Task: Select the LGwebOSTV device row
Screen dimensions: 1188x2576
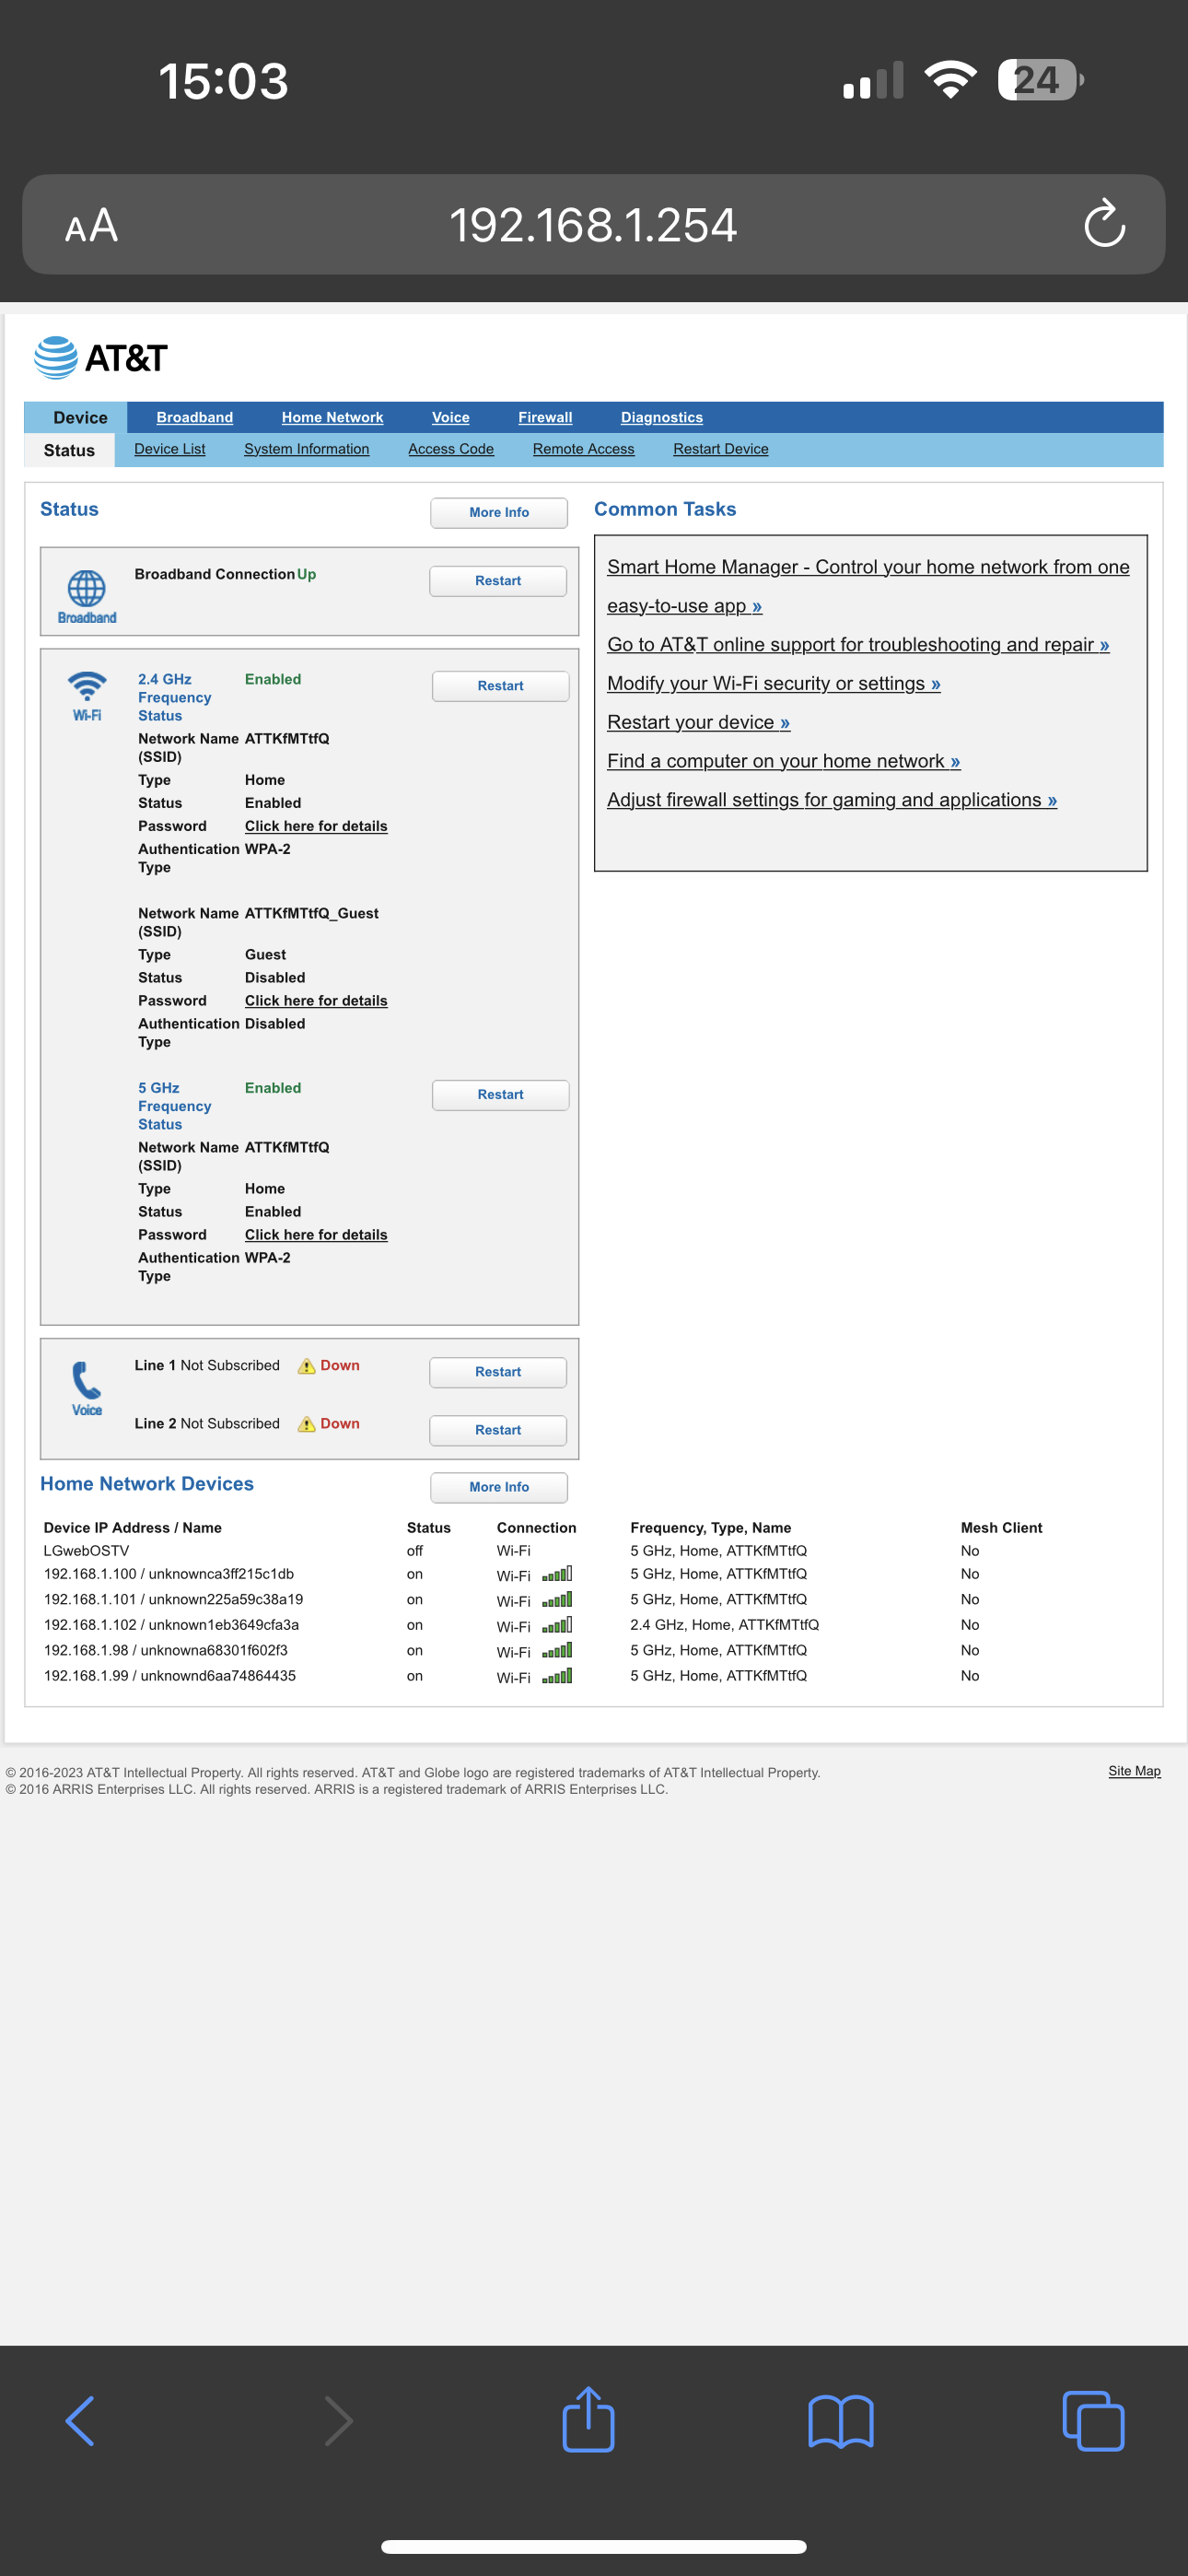Action: (593, 1551)
